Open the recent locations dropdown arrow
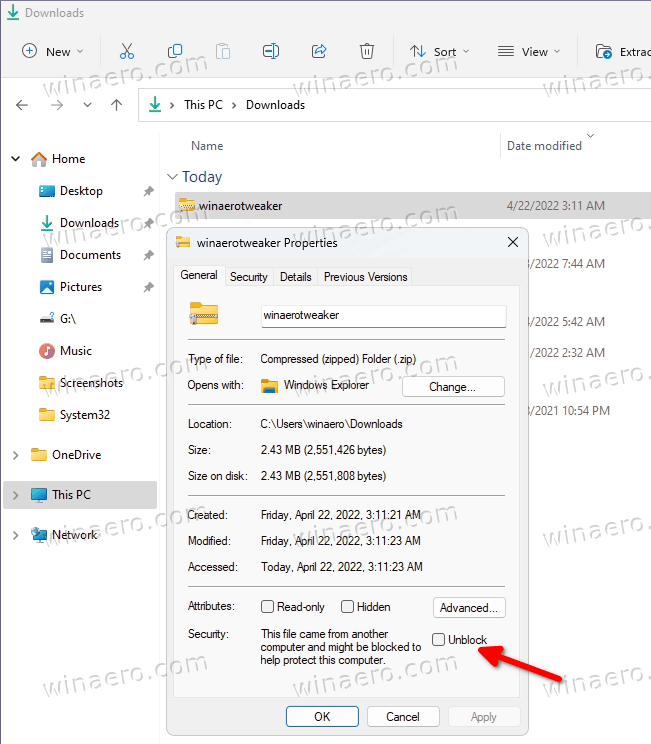Viewport: 651px width, 744px height. (87, 105)
